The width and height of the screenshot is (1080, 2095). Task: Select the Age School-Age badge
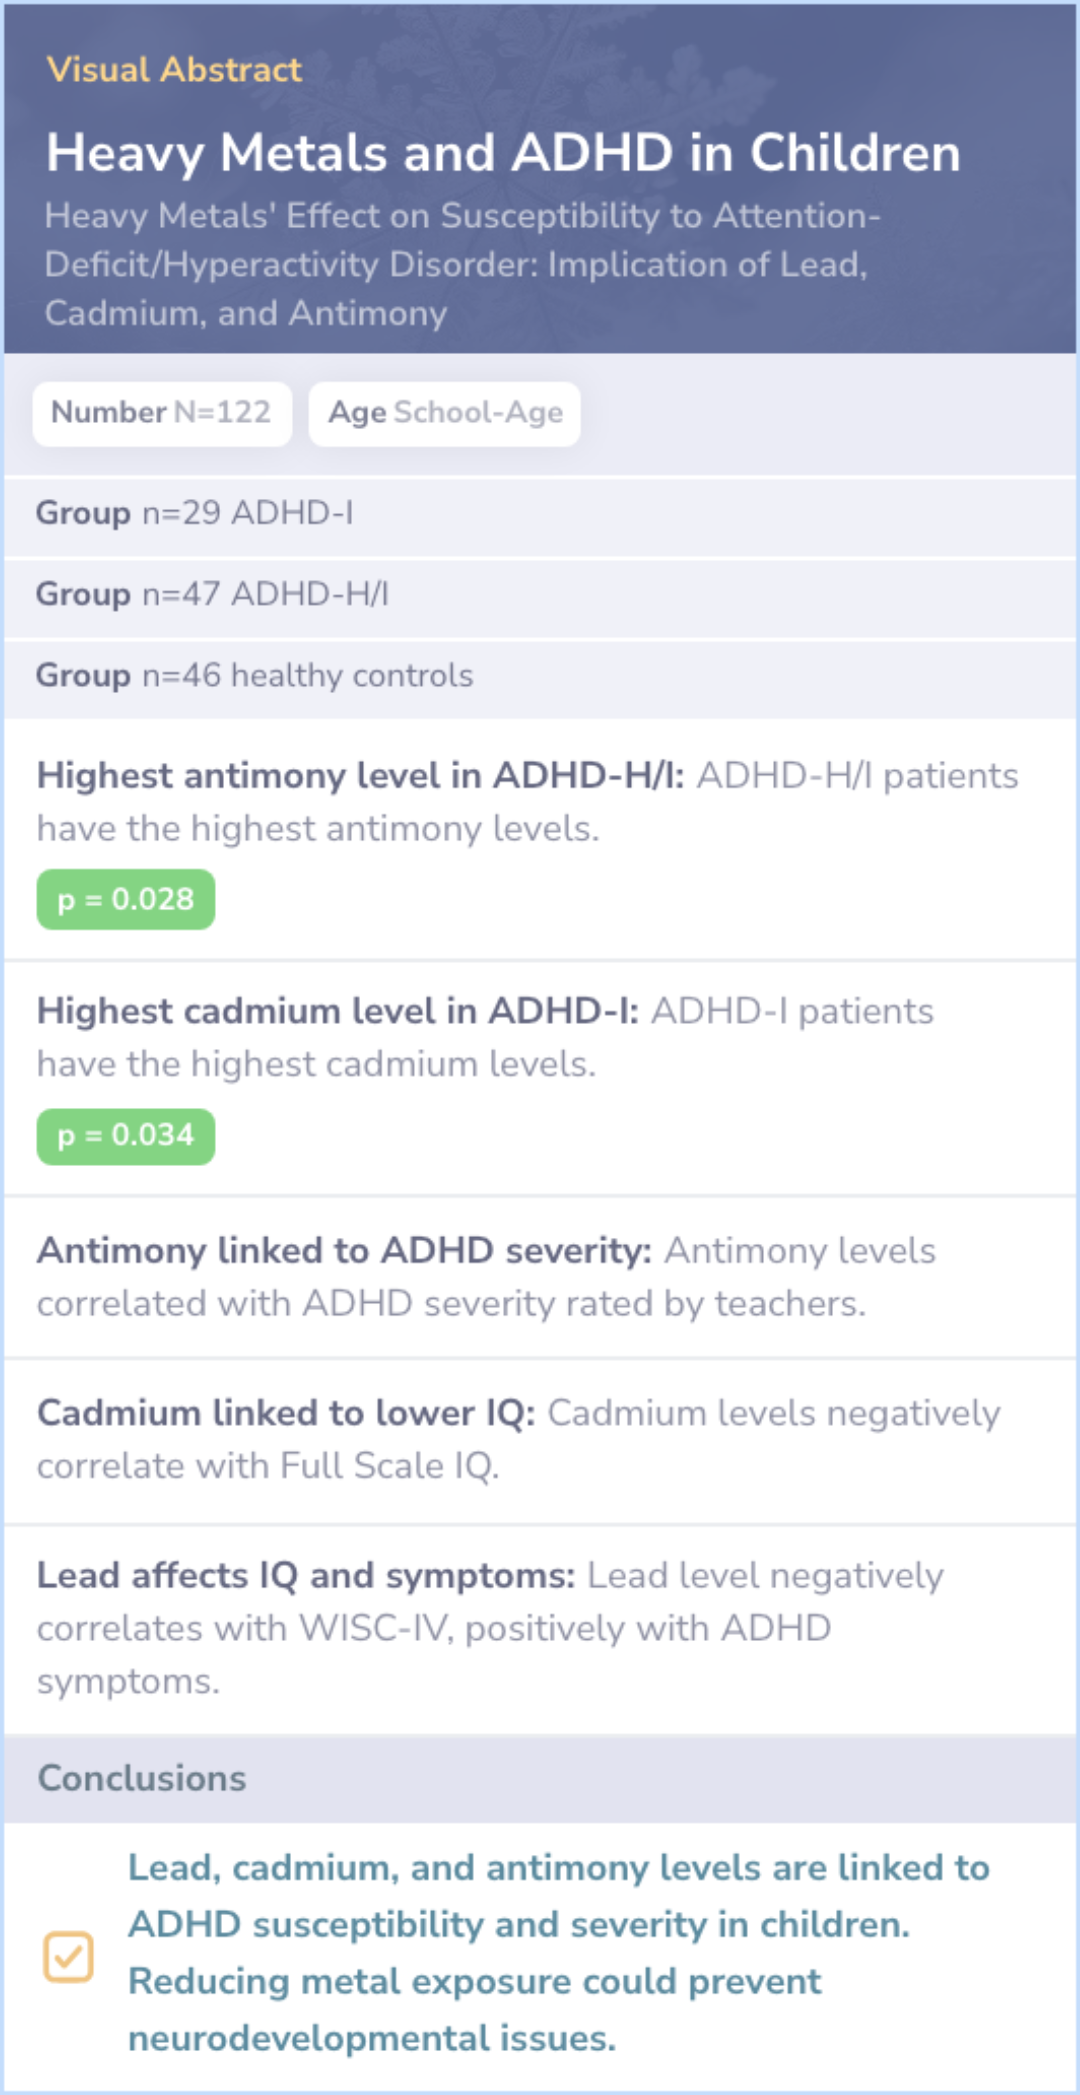pyautogui.click(x=445, y=413)
